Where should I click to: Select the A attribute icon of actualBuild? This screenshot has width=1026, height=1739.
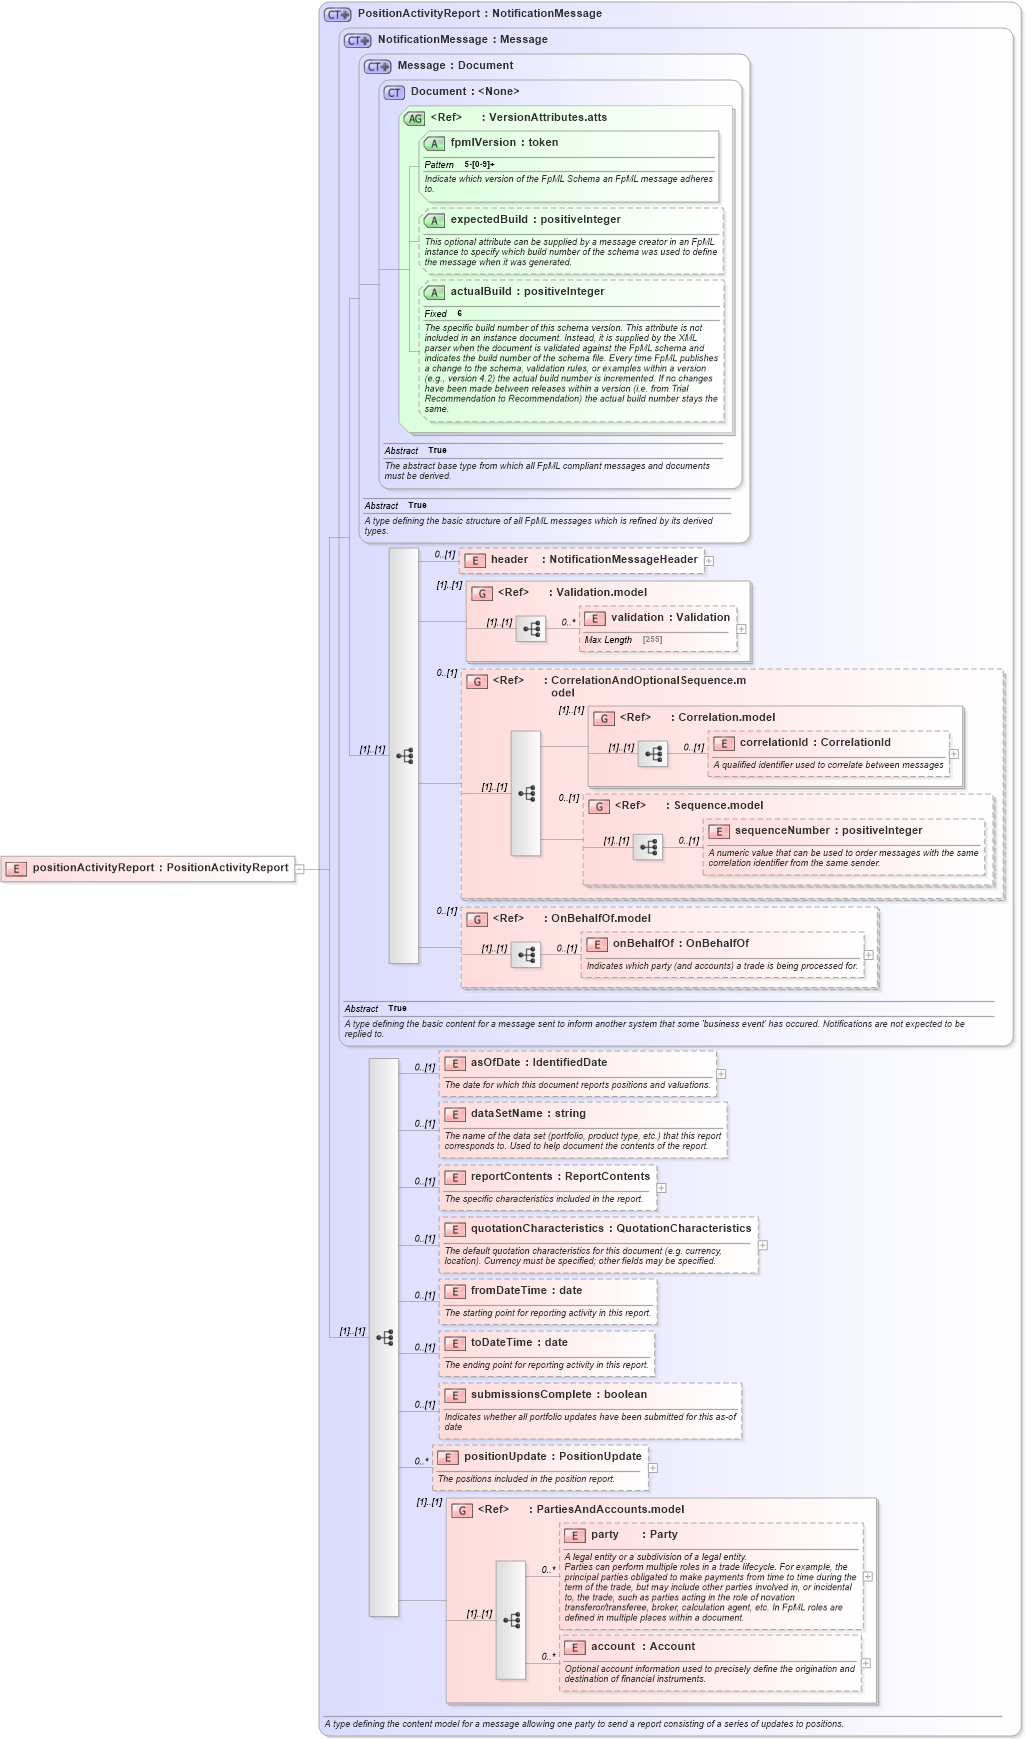pyautogui.click(x=434, y=292)
